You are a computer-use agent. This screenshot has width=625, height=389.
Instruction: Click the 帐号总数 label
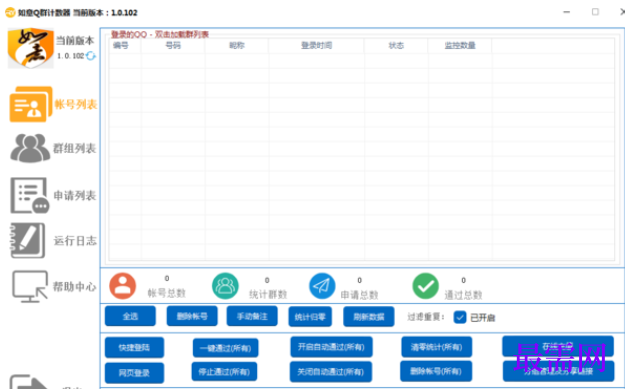(x=167, y=293)
